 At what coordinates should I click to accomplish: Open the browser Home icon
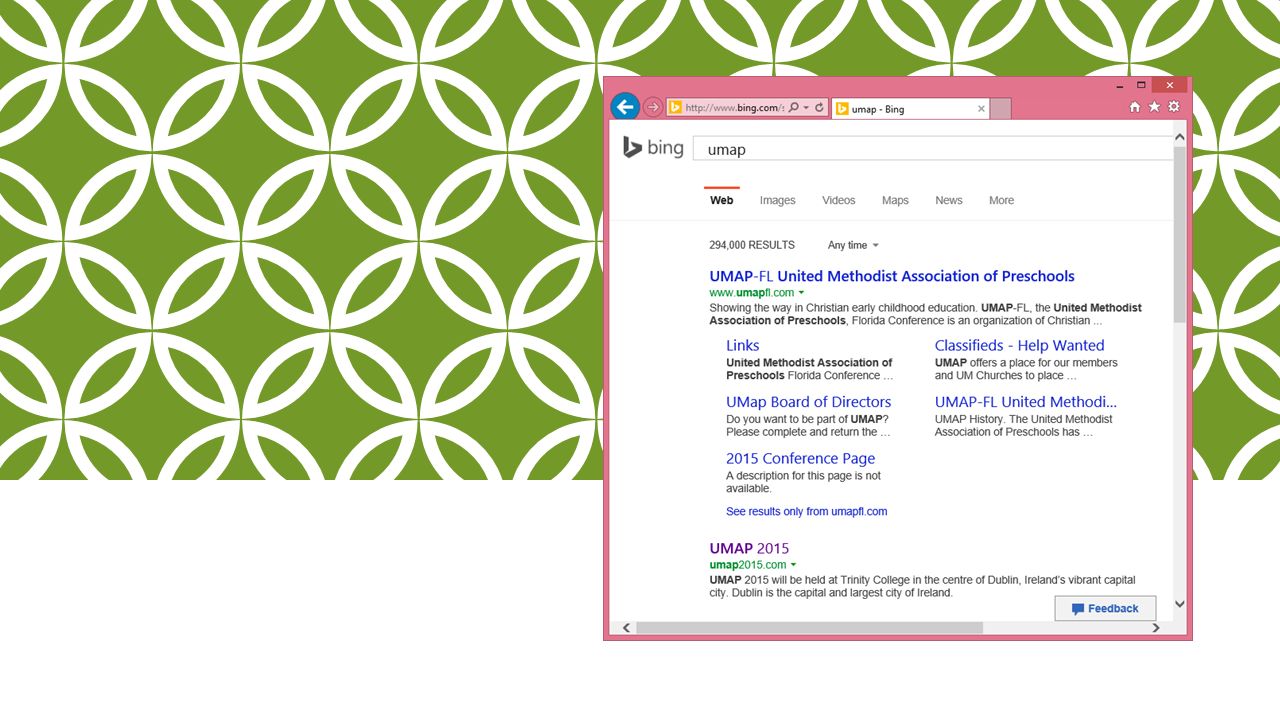(1135, 107)
